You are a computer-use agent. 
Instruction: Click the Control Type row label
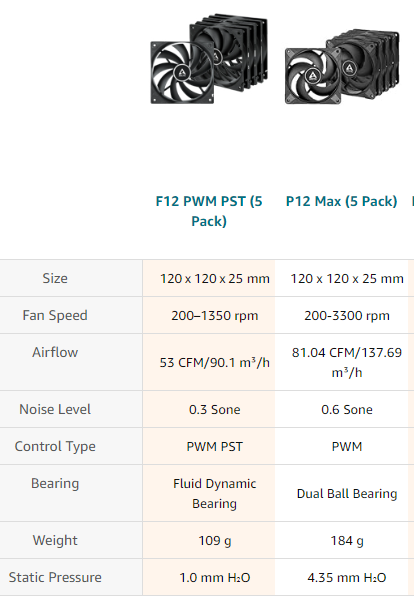[55, 446]
